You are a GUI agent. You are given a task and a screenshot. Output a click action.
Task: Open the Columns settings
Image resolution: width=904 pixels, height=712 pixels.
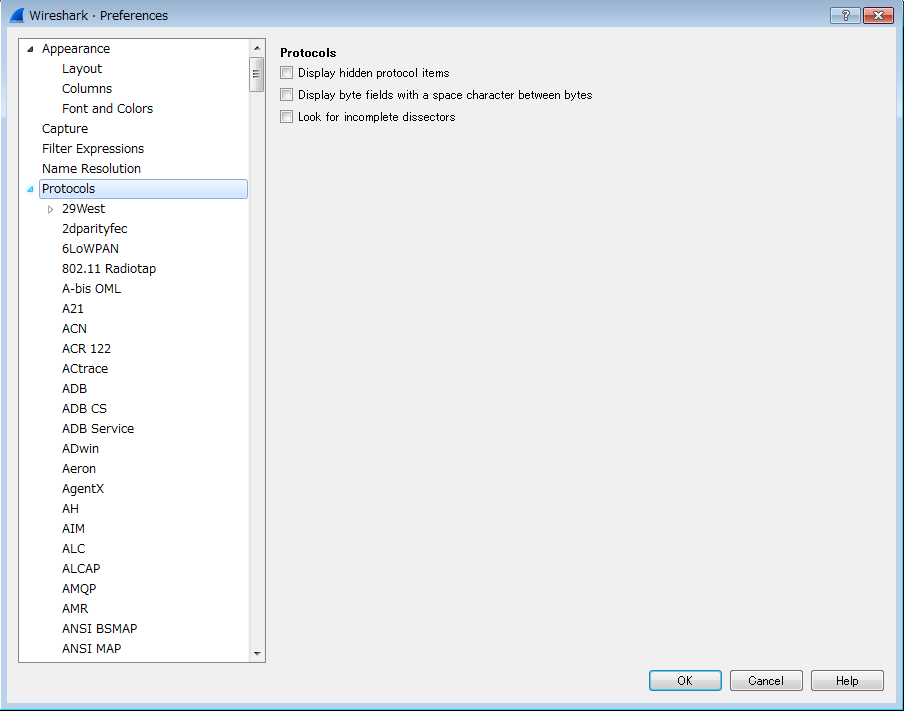[86, 88]
